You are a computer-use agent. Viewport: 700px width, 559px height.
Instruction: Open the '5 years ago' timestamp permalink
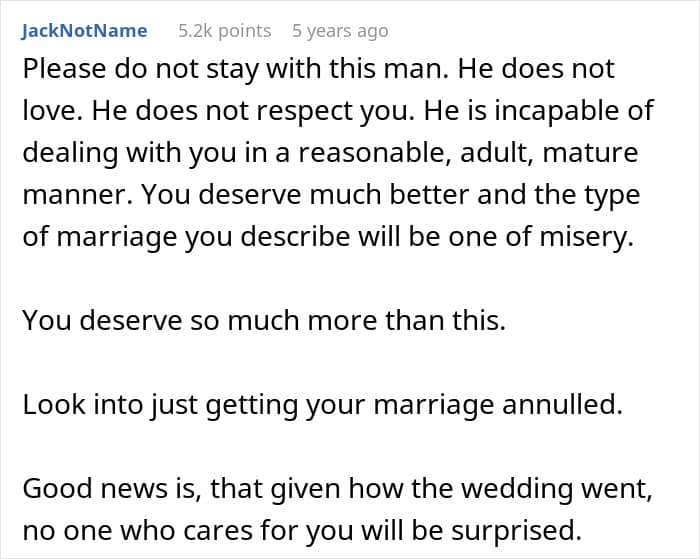(x=339, y=31)
